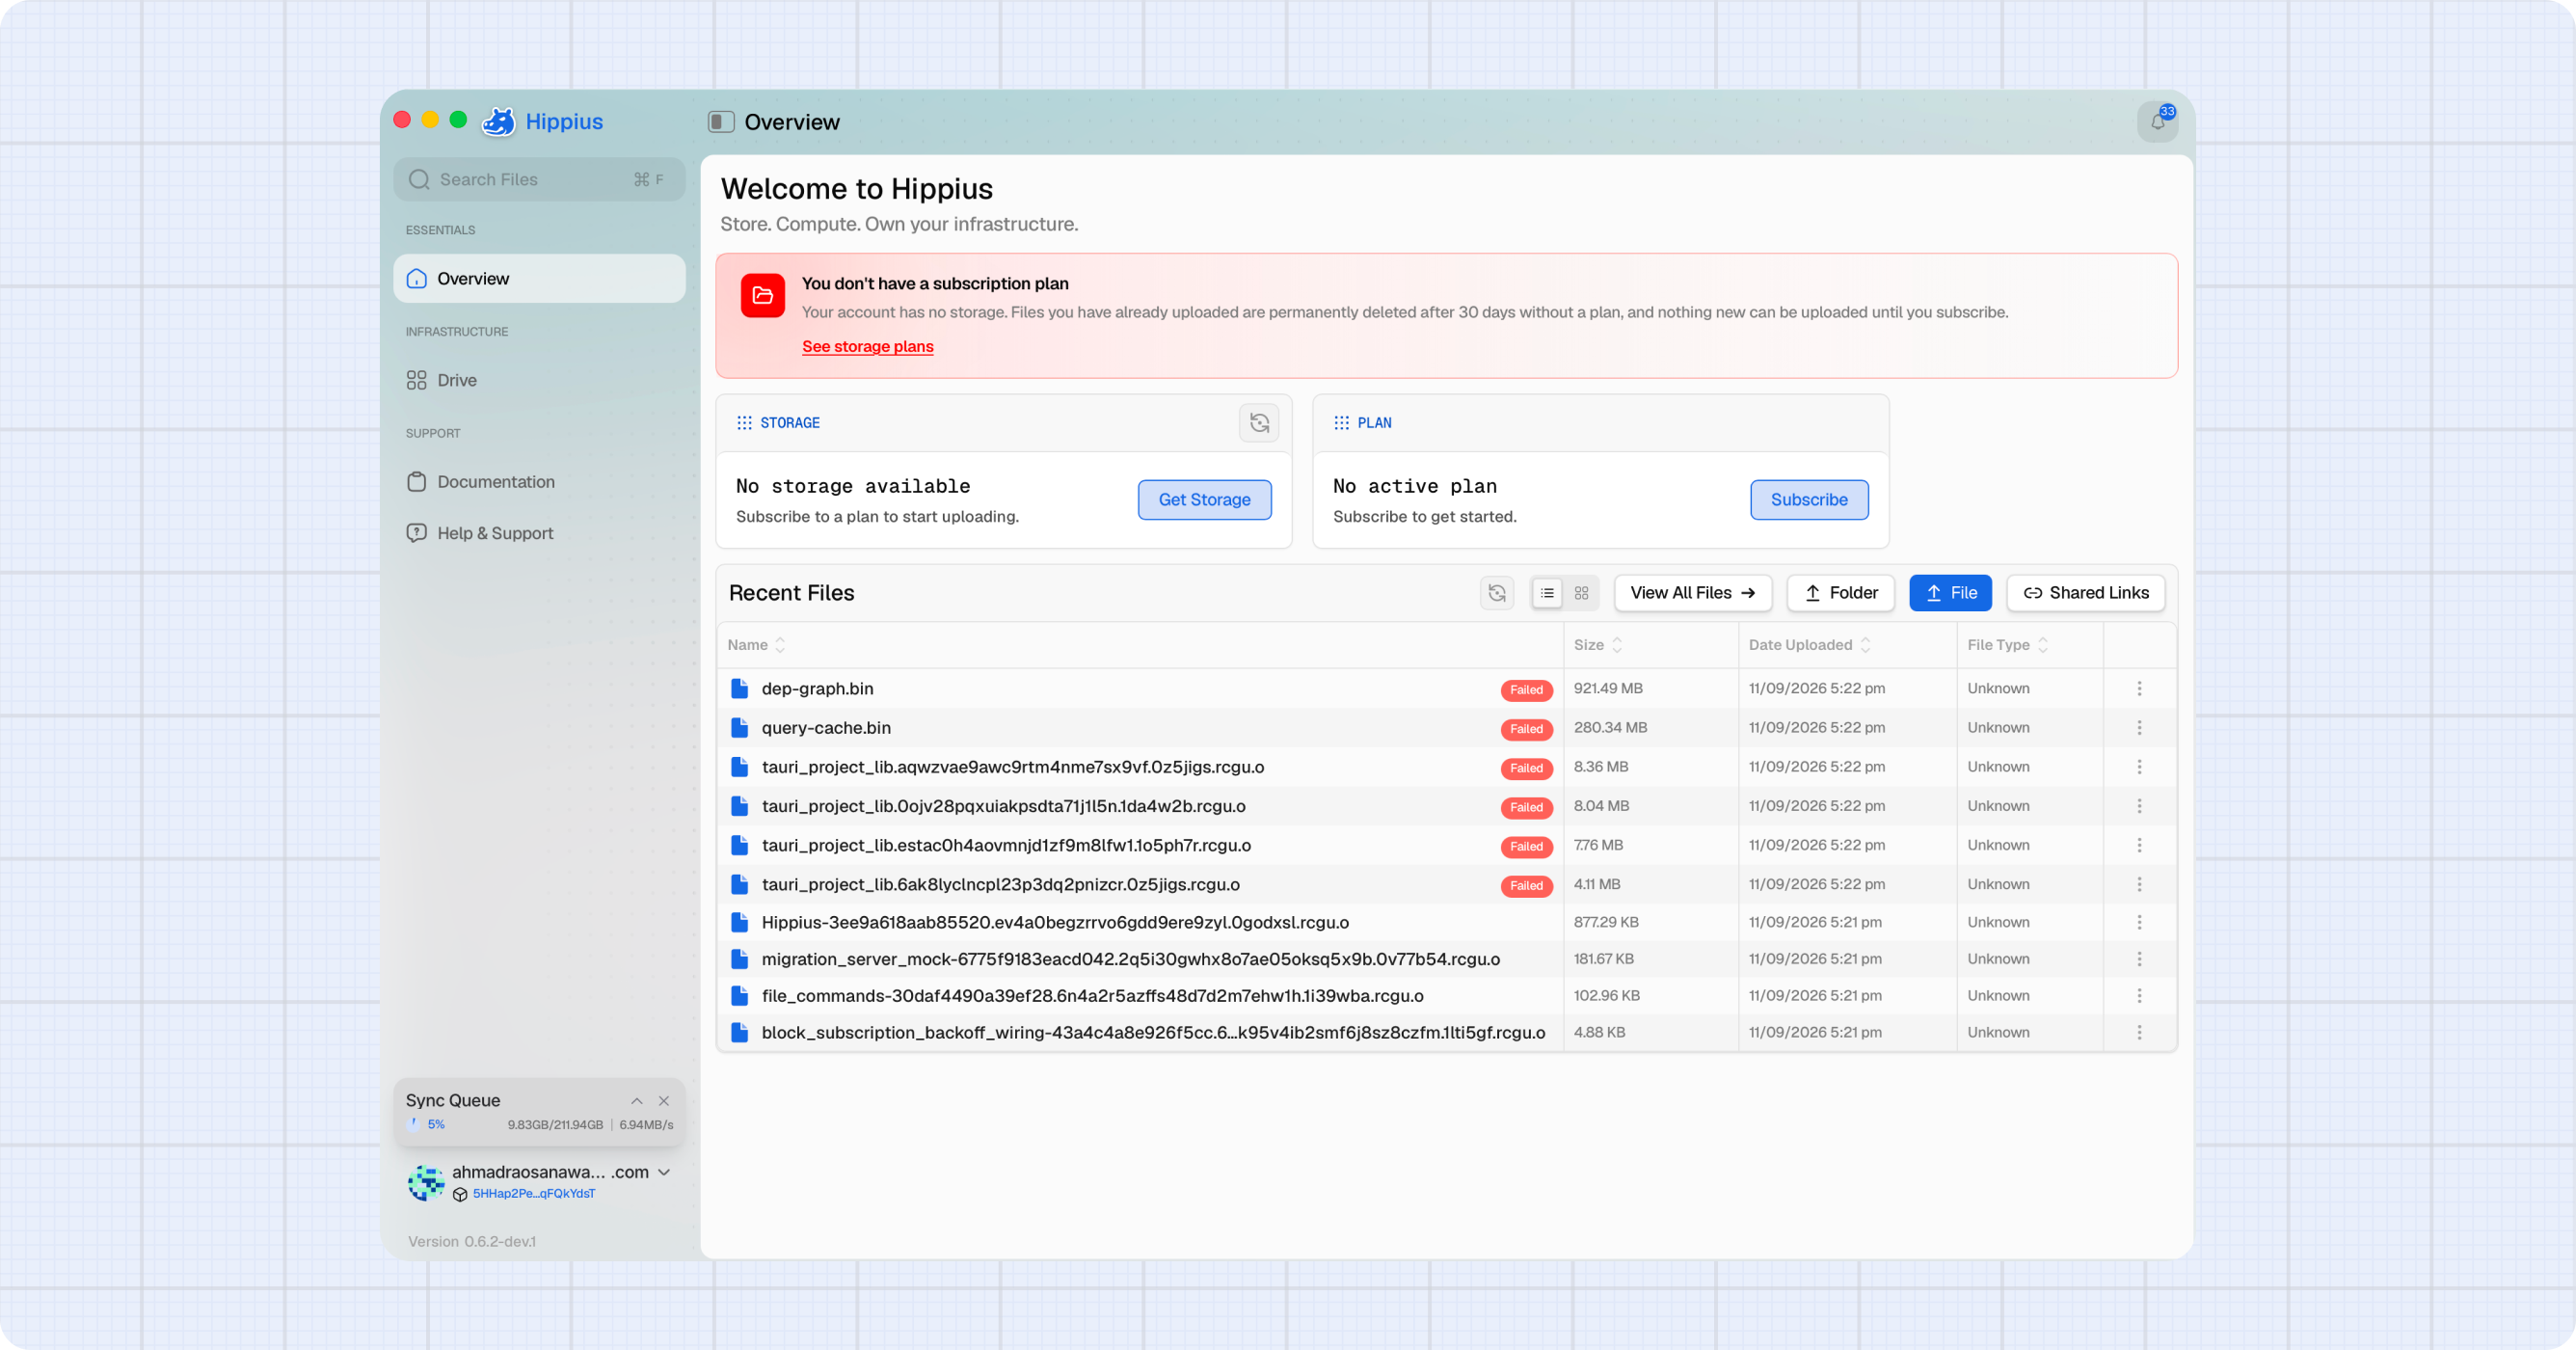Click the Version 0.6.2-dev.1 label

tap(472, 1242)
